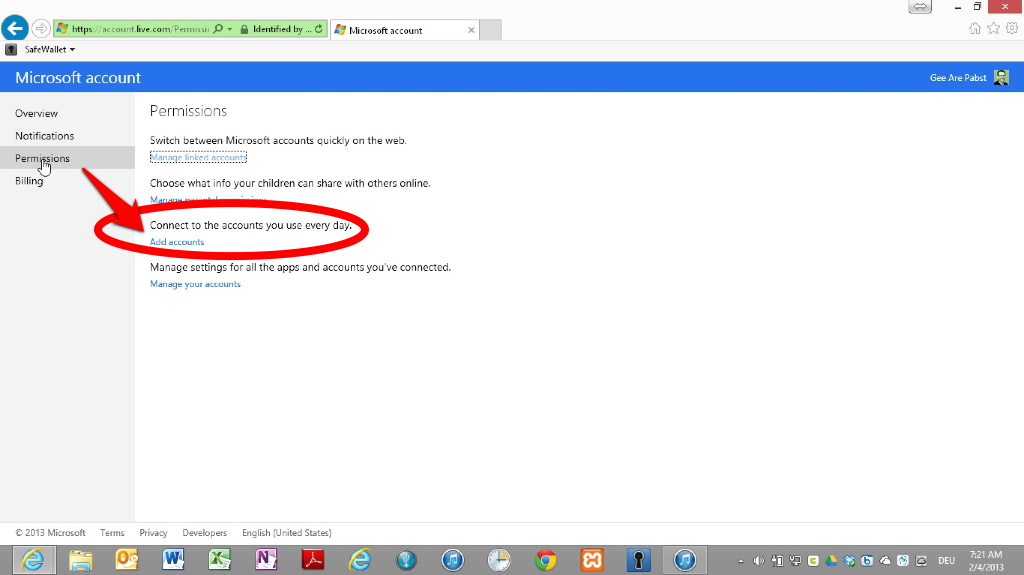
Task: Click the address bar URL field
Action: point(140,29)
